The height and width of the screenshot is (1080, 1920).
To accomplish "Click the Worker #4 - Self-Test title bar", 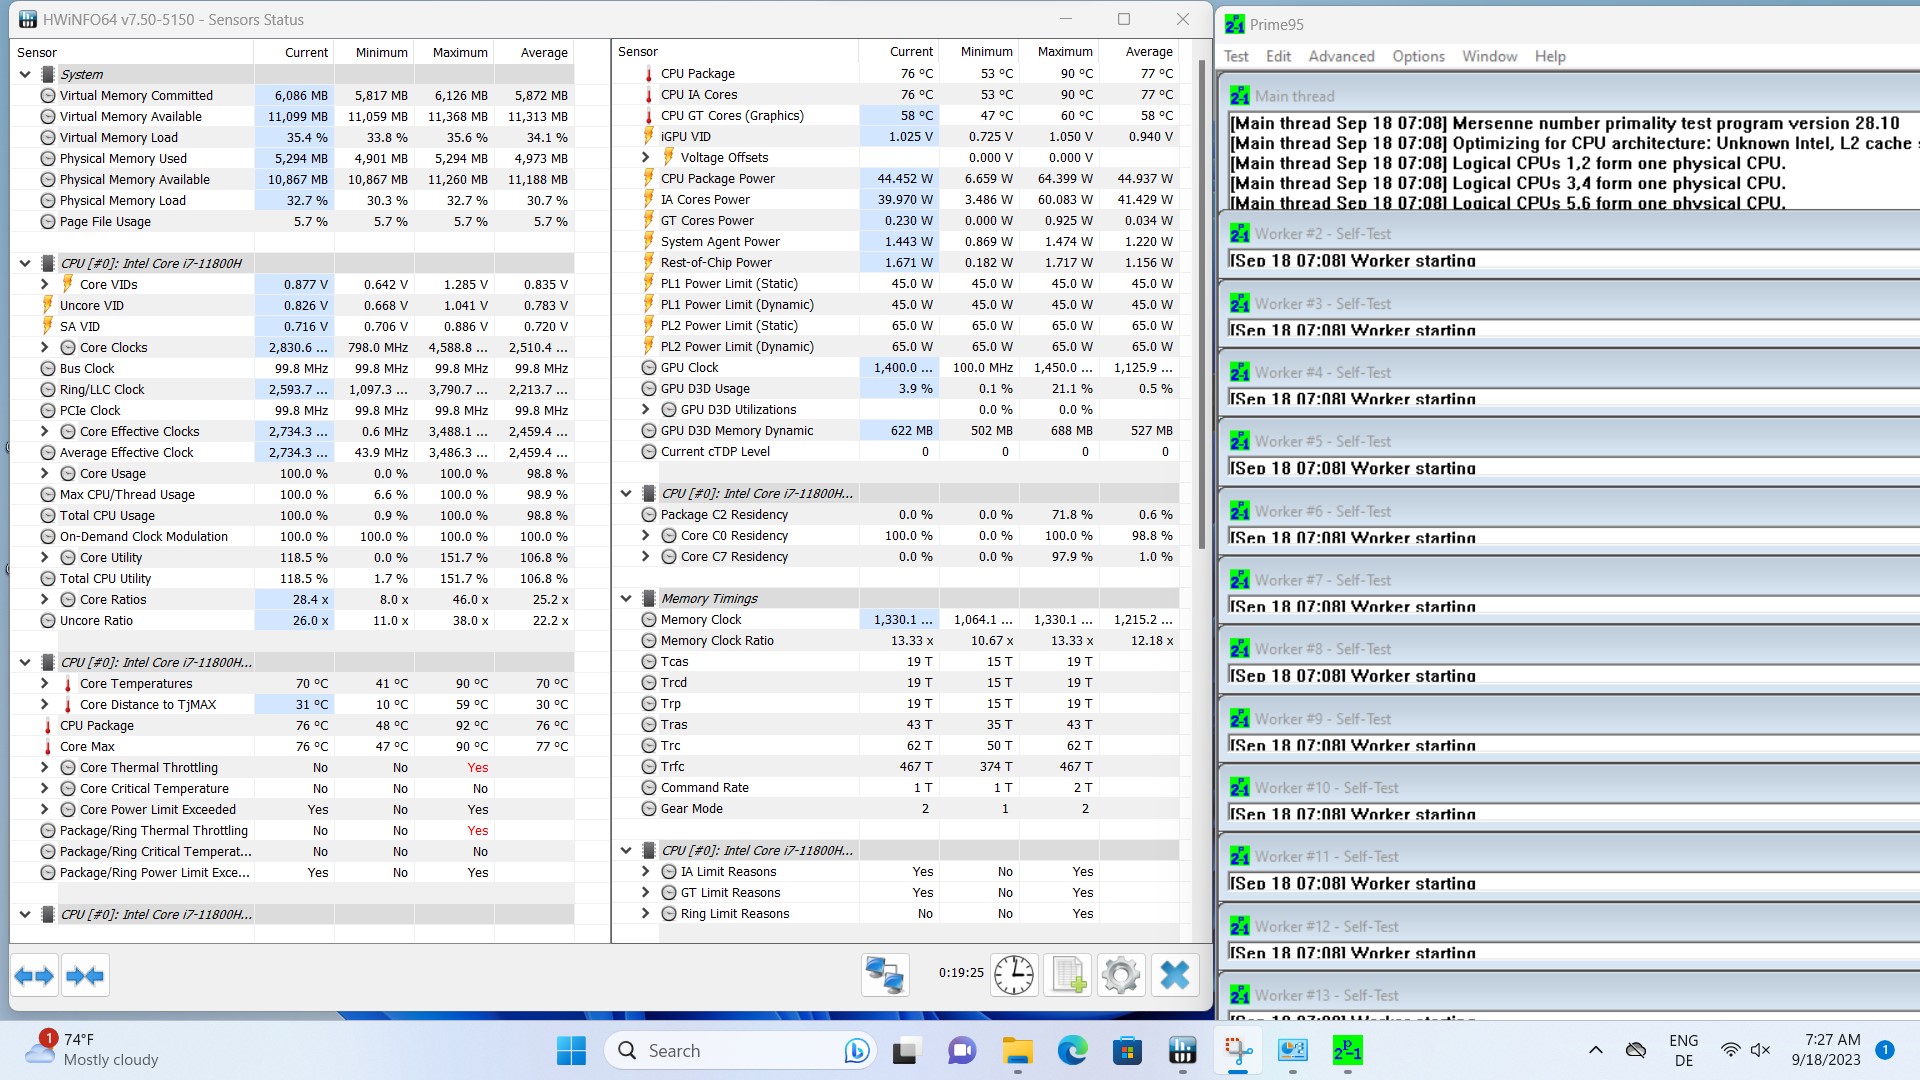I will [1570, 372].
